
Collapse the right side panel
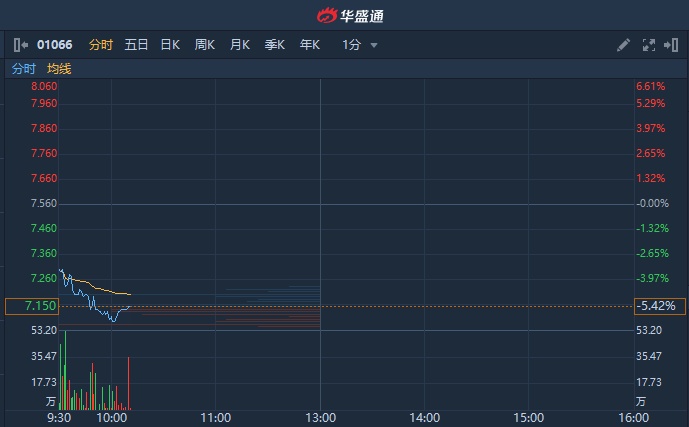(671, 45)
